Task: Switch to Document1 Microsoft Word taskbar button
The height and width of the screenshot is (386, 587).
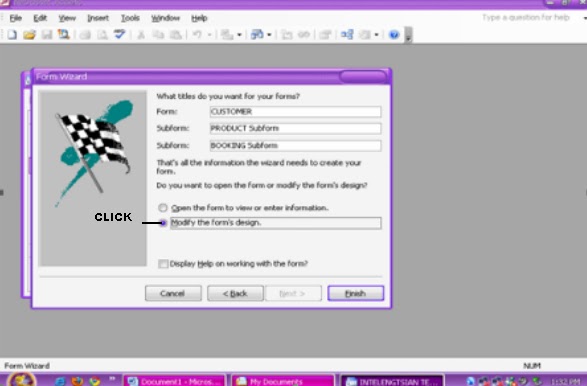Action: [x=174, y=381]
